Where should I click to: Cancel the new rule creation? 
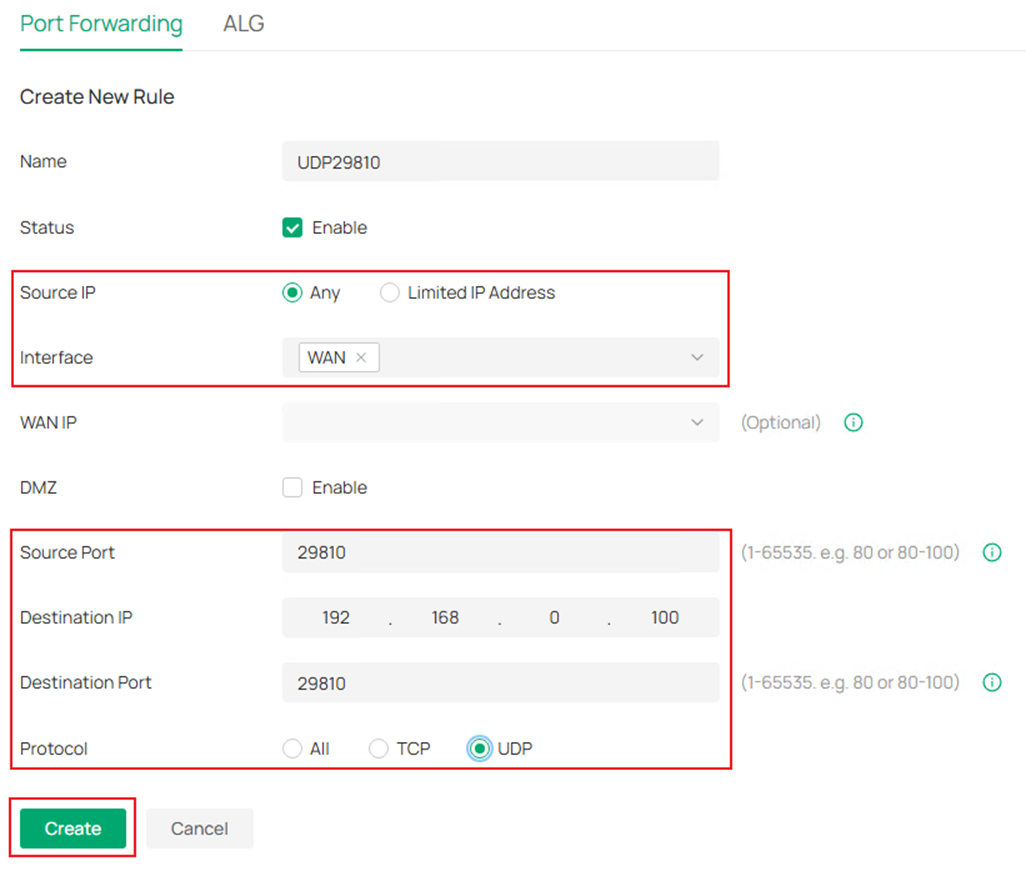coord(199,828)
